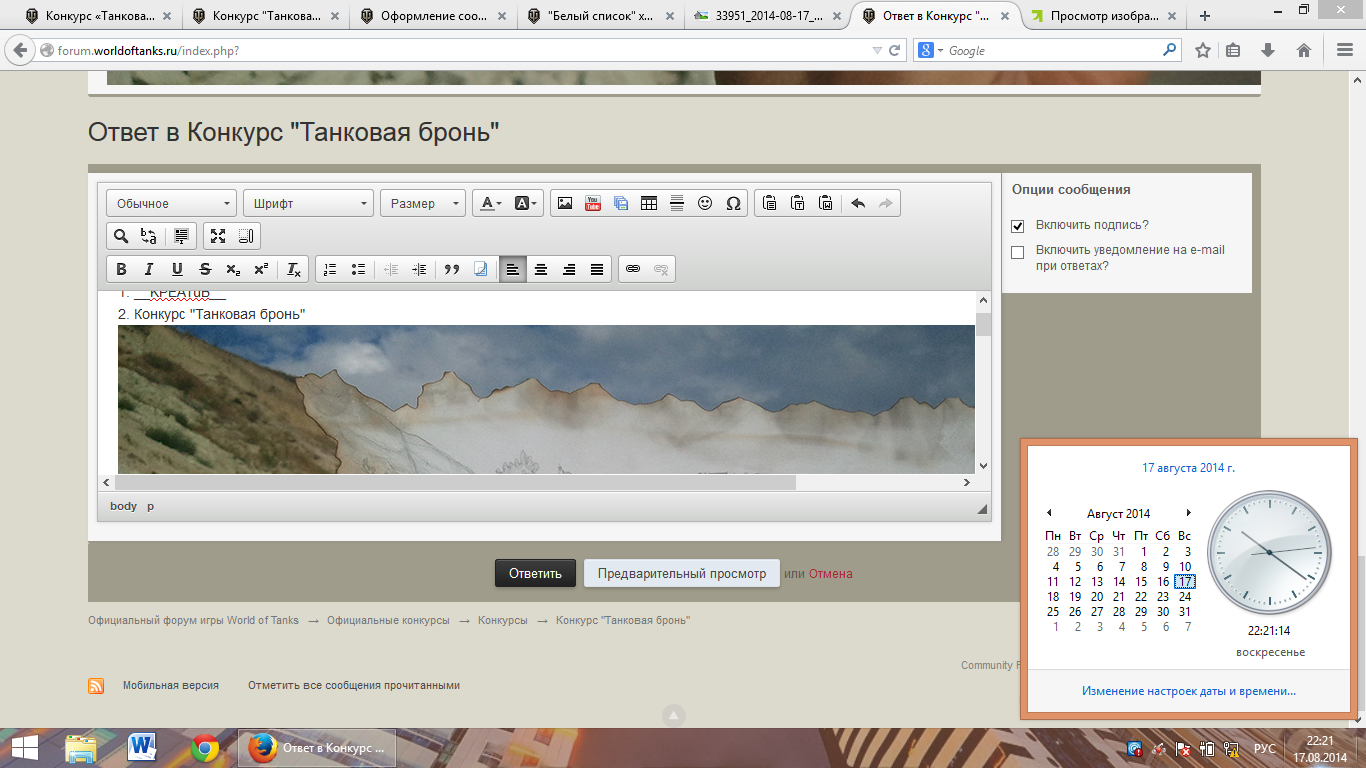Toggle 'Включить подпись?' checkbox
The height and width of the screenshot is (768, 1366).
[x=1018, y=226]
